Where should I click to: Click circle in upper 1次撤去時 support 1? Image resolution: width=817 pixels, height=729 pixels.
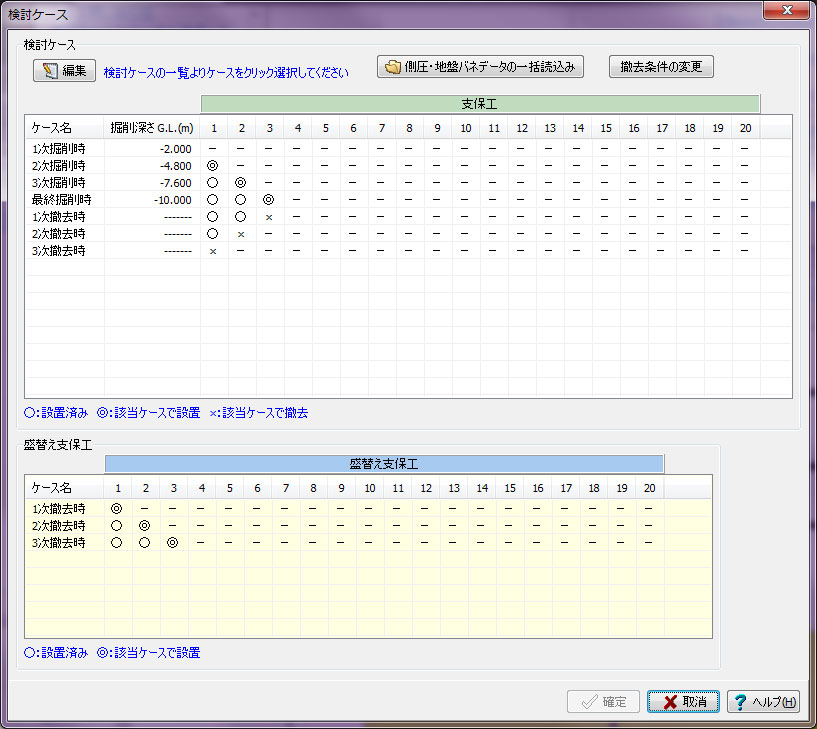(212, 216)
